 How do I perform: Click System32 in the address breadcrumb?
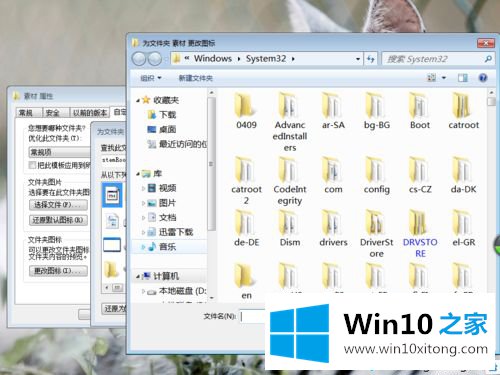pos(266,59)
